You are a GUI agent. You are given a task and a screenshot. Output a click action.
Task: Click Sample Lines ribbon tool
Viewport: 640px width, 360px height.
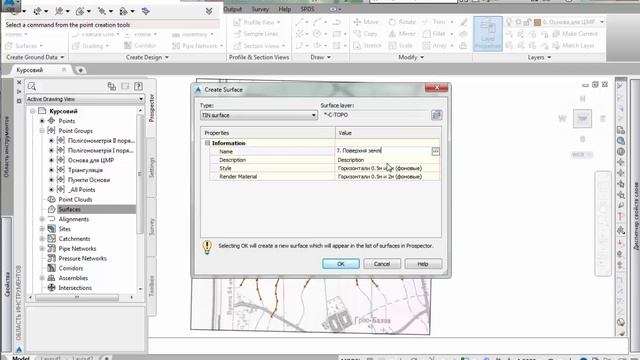(x=256, y=34)
